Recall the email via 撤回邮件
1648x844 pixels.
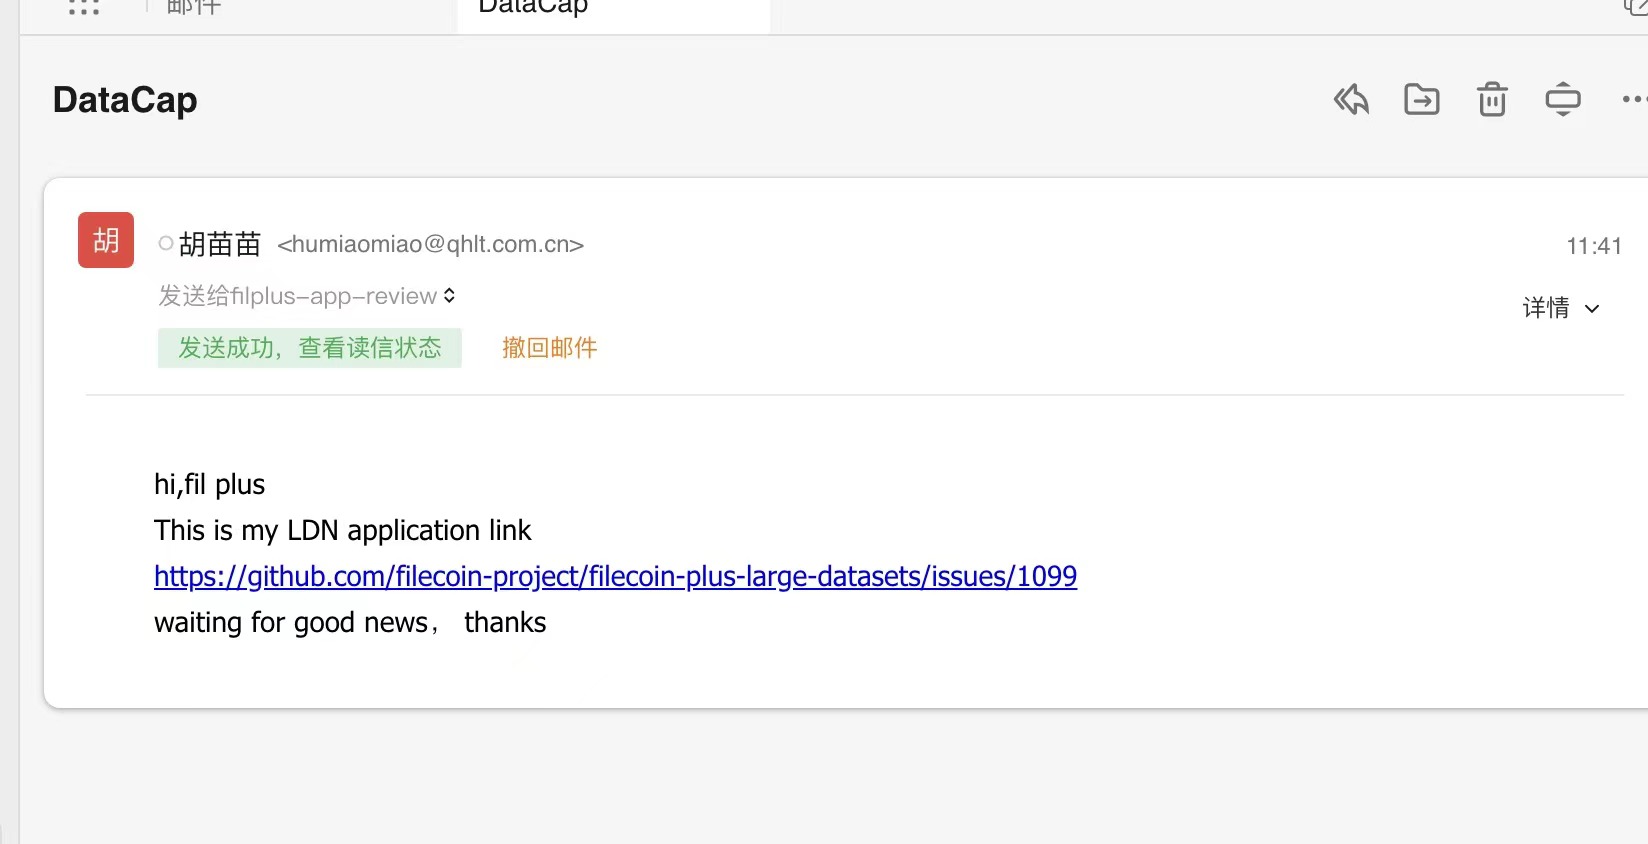click(549, 347)
